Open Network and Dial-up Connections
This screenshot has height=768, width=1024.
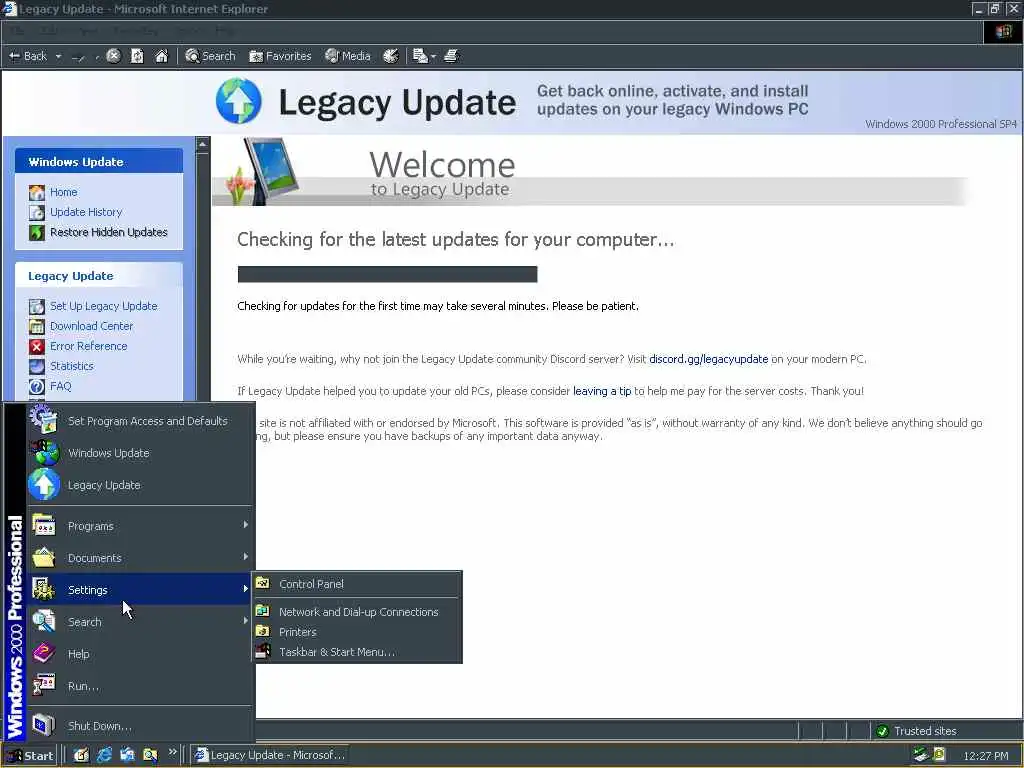tap(357, 612)
